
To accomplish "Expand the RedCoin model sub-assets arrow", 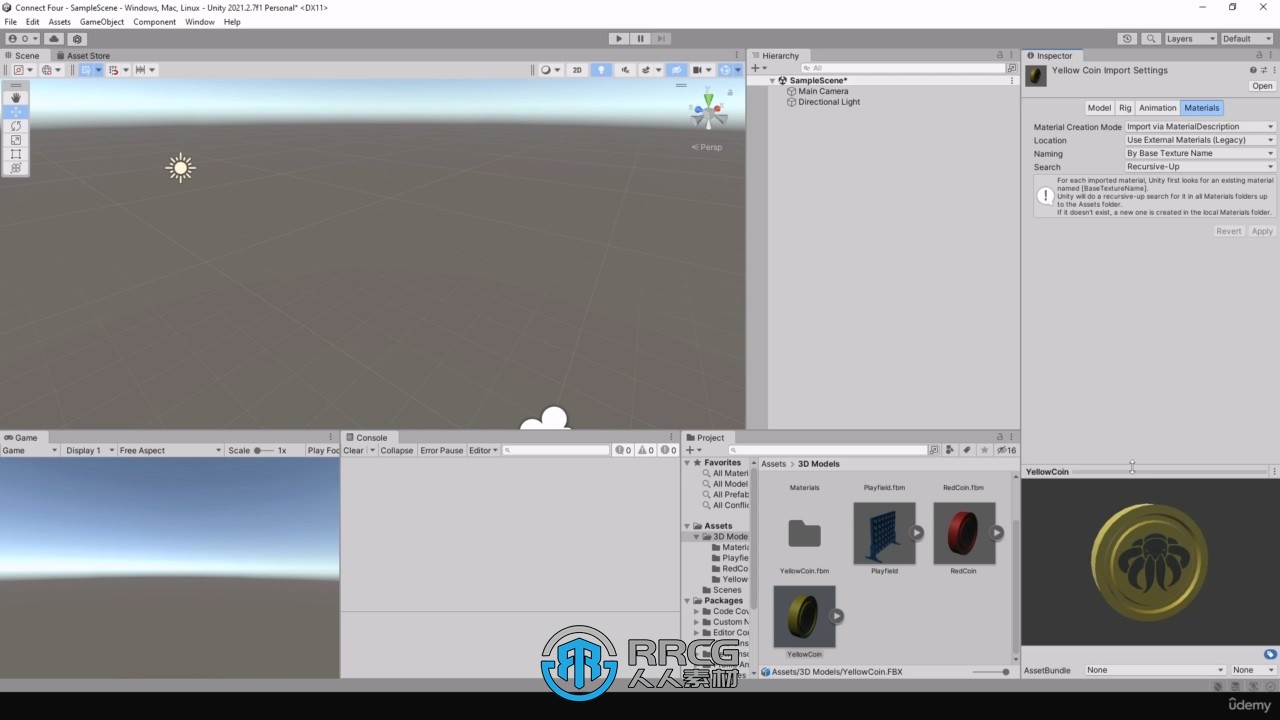I will [x=997, y=533].
